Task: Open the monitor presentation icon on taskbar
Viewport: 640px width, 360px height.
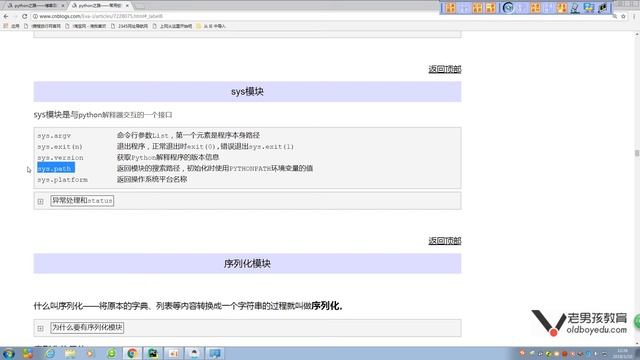Action: point(215,353)
